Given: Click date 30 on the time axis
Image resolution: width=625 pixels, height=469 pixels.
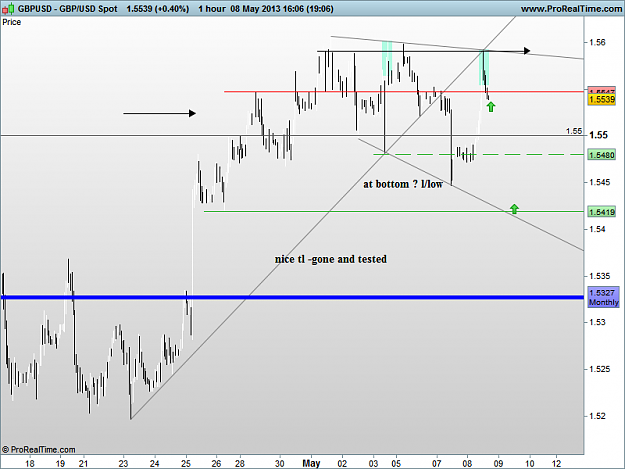Looking at the screenshot, I should point(279,464).
